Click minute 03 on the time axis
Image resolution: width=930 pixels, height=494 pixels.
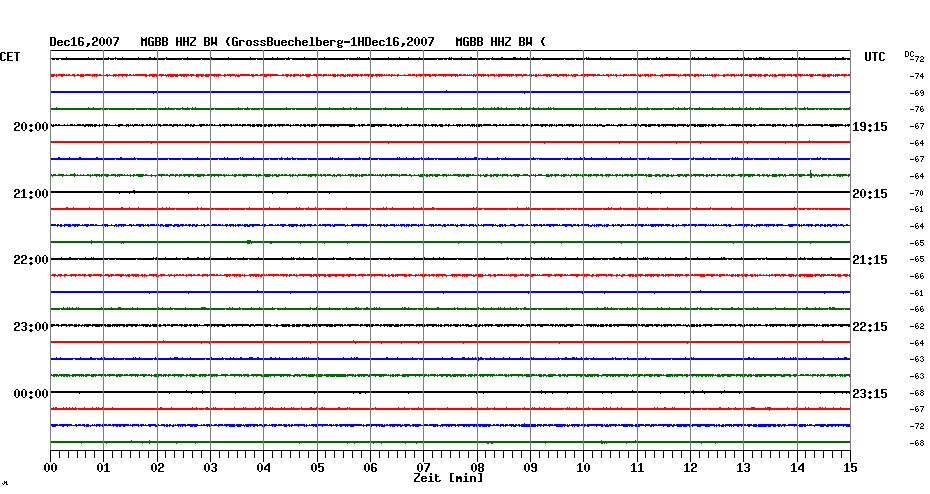211,468
